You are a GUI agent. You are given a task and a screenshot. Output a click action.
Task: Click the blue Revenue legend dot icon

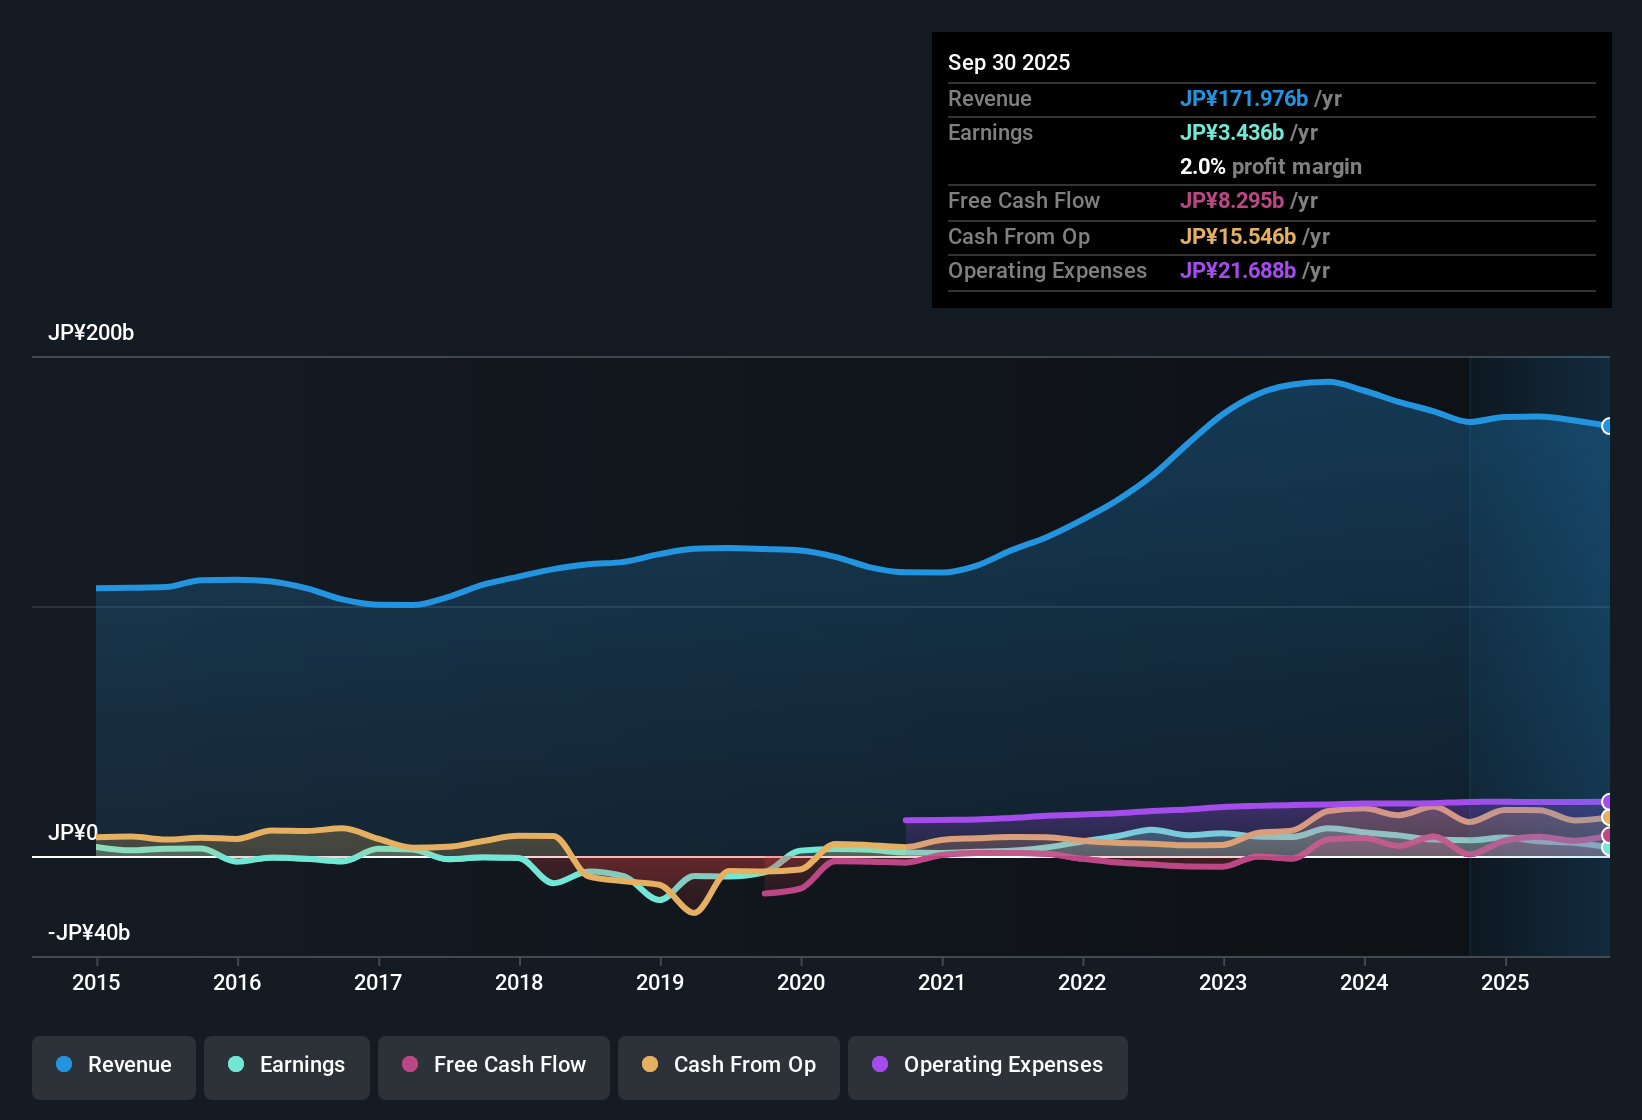[64, 1065]
